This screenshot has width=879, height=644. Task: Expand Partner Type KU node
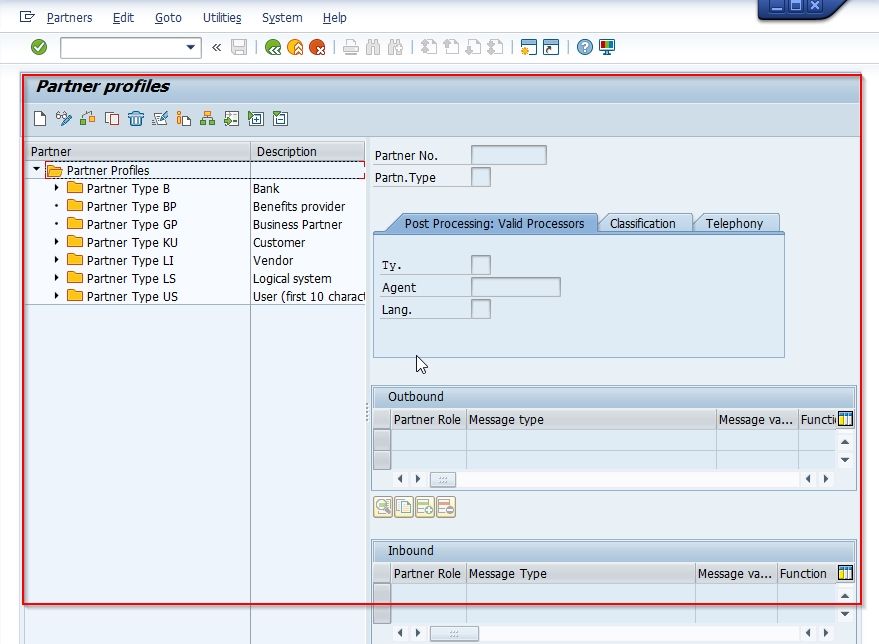point(57,242)
